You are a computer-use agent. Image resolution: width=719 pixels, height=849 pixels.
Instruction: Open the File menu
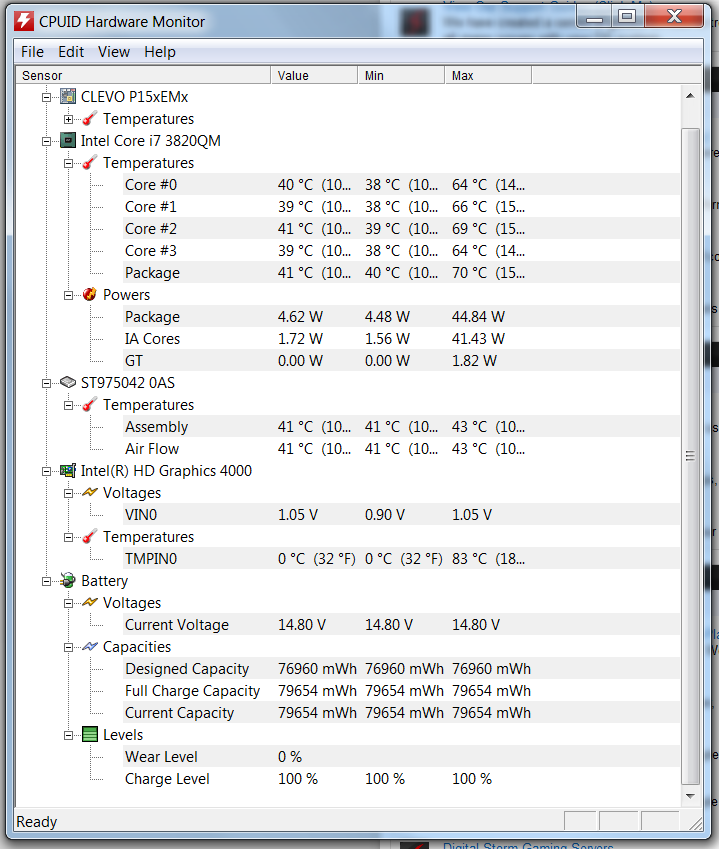[x=32, y=52]
